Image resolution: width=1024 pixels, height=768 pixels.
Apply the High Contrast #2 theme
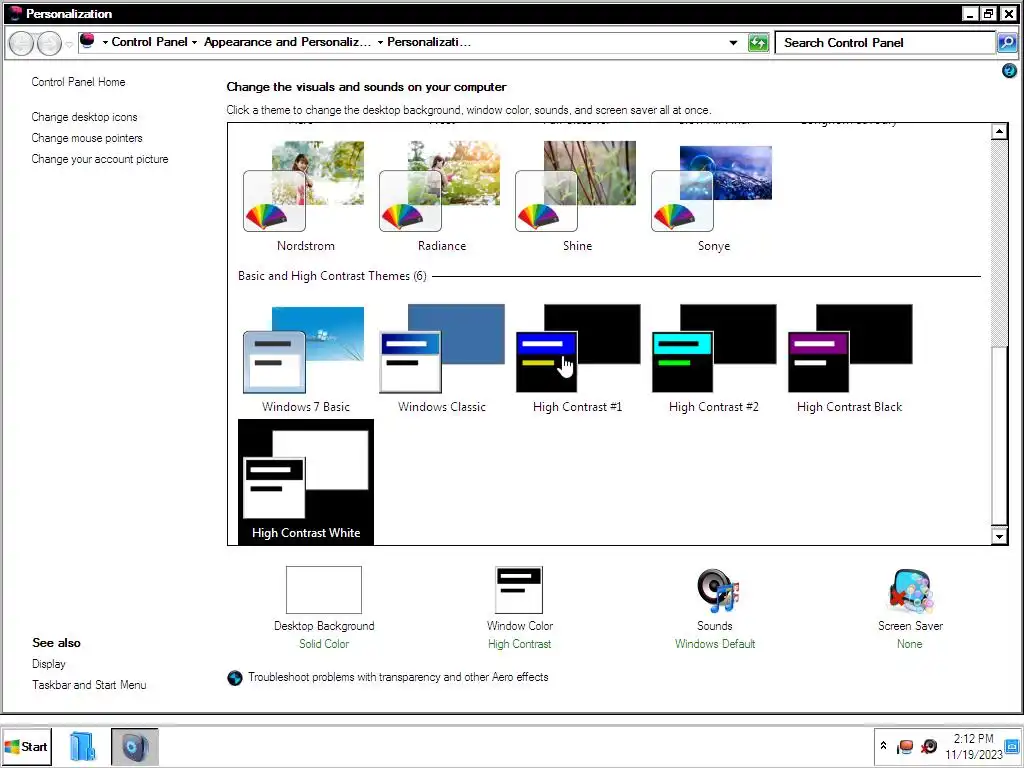pyautogui.click(x=713, y=358)
